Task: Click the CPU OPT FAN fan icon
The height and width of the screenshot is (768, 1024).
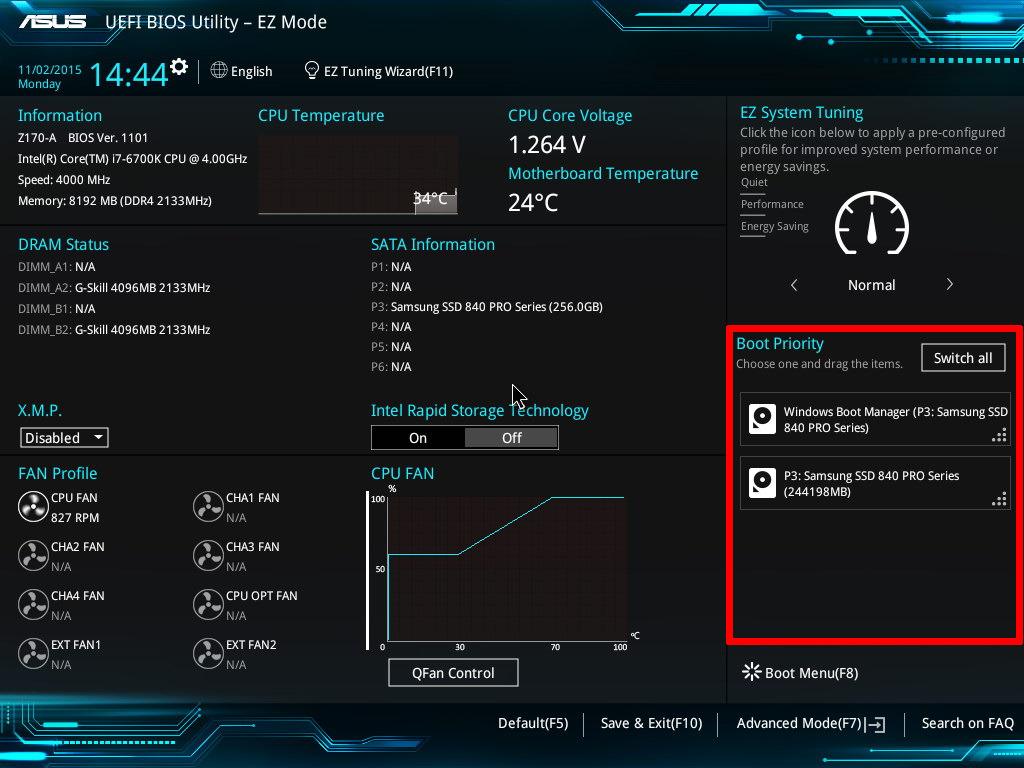Action: 208,605
